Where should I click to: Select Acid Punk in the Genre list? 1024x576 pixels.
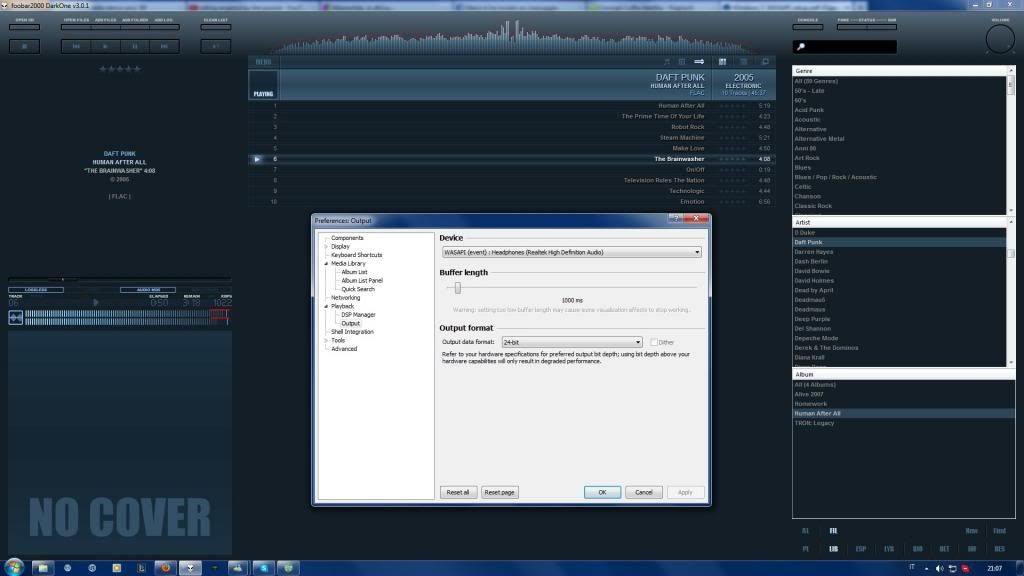(x=809, y=110)
